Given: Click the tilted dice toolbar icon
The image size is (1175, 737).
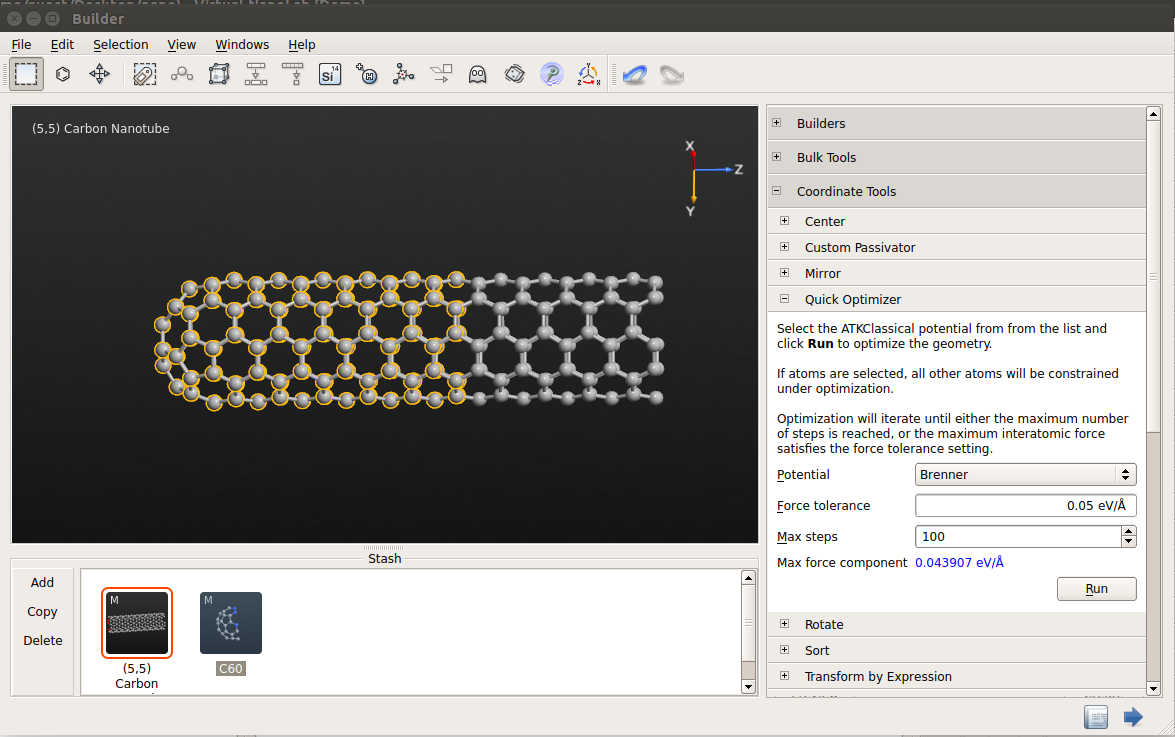Looking at the screenshot, I should click(x=515, y=74).
